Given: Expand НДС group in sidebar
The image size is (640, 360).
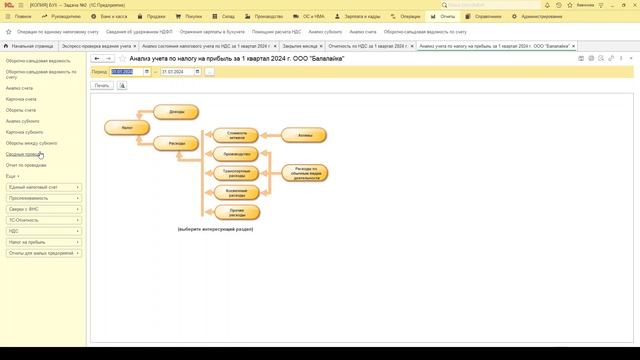Looking at the screenshot, I should pyautogui.click(x=44, y=231).
